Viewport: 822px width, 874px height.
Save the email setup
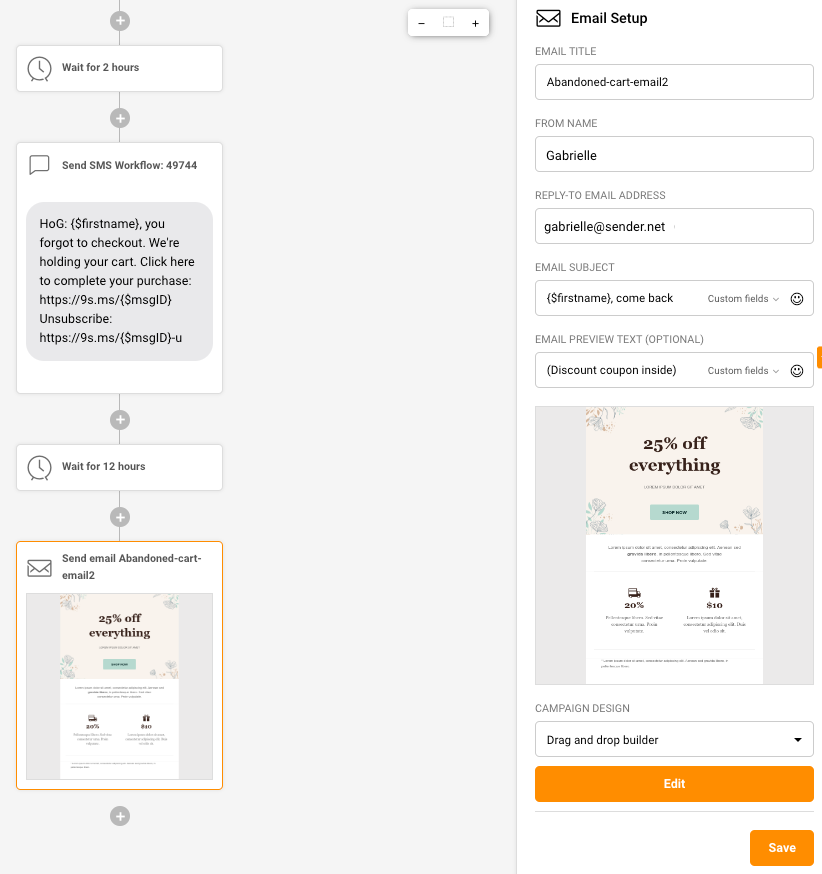pyautogui.click(x=781, y=848)
